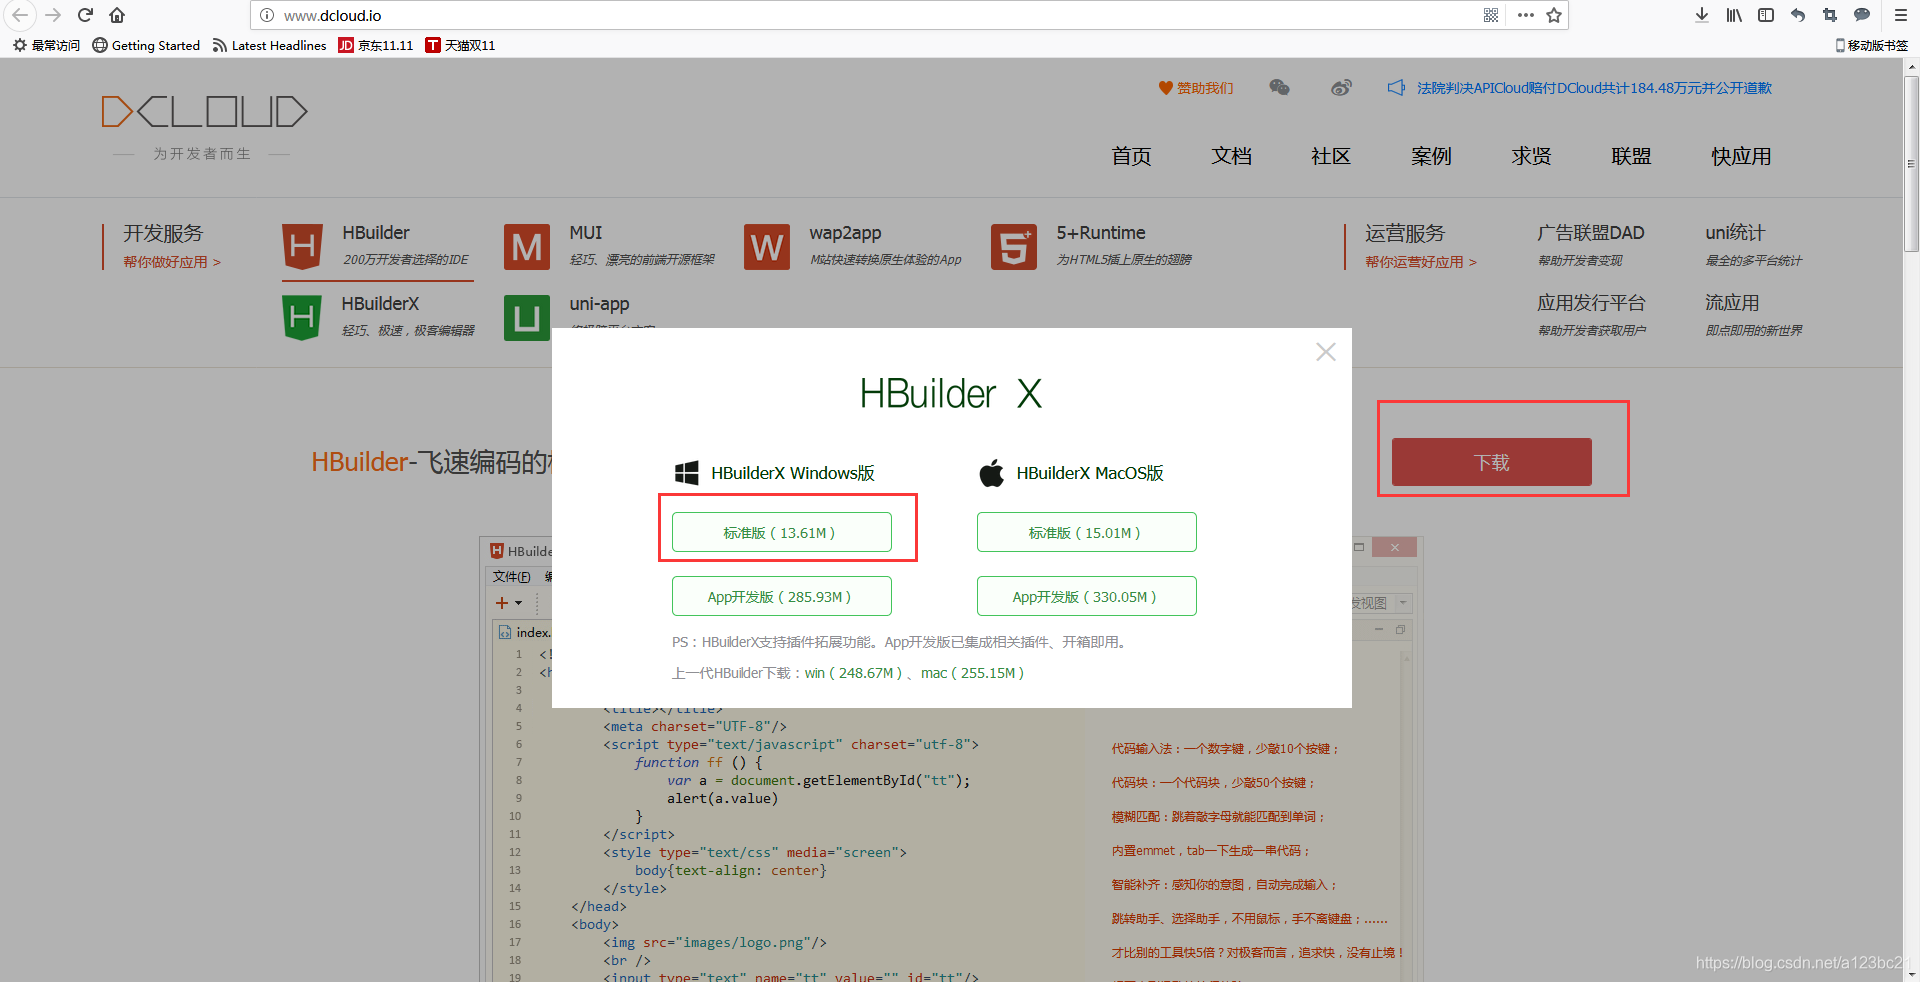Open 联盟 in navigation menu

pyautogui.click(x=1631, y=156)
